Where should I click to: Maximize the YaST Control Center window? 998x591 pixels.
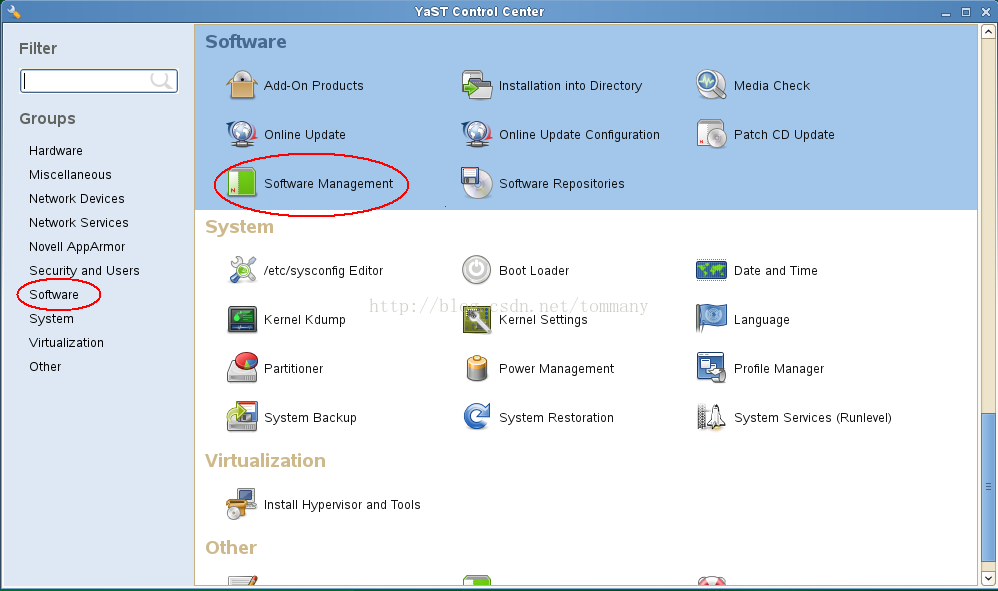click(x=966, y=11)
